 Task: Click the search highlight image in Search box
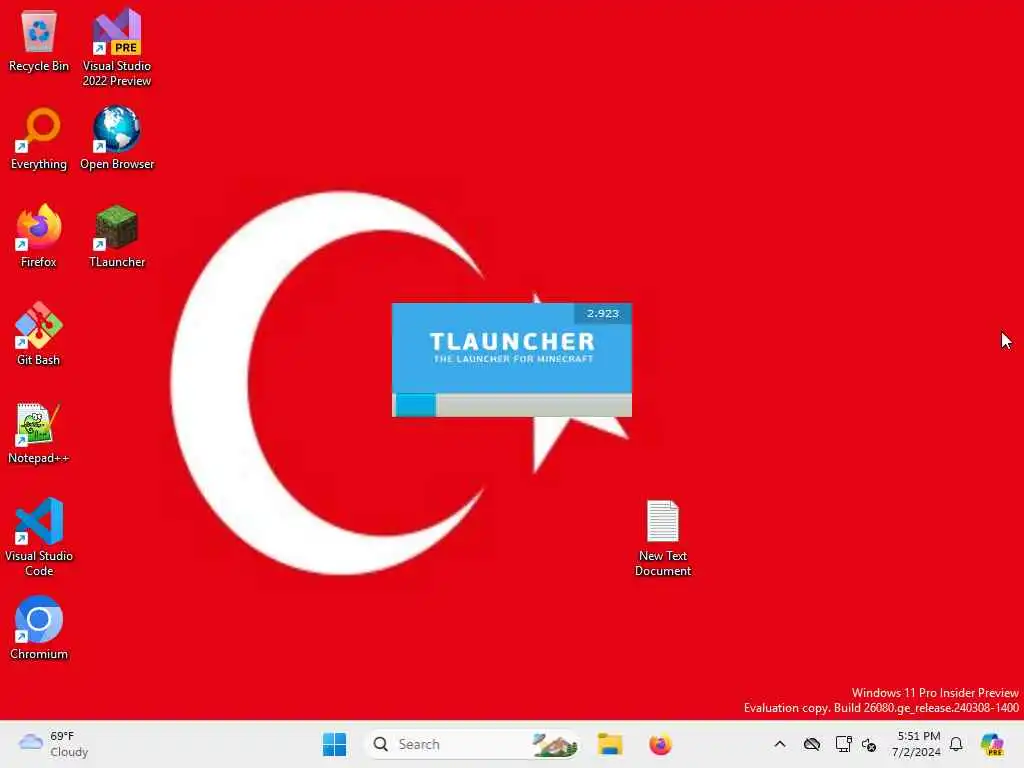click(554, 744)
